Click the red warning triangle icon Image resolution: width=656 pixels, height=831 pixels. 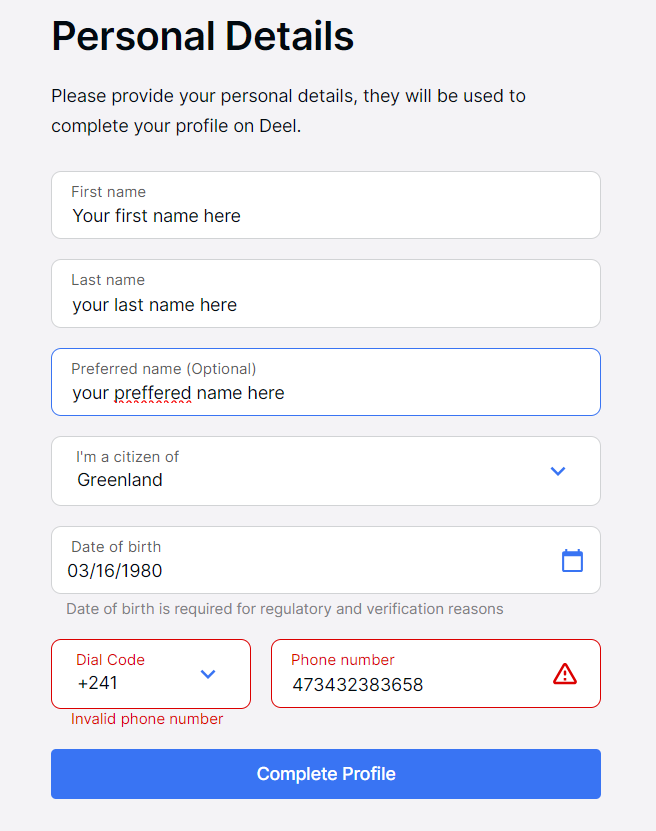[x=565, y=674]
